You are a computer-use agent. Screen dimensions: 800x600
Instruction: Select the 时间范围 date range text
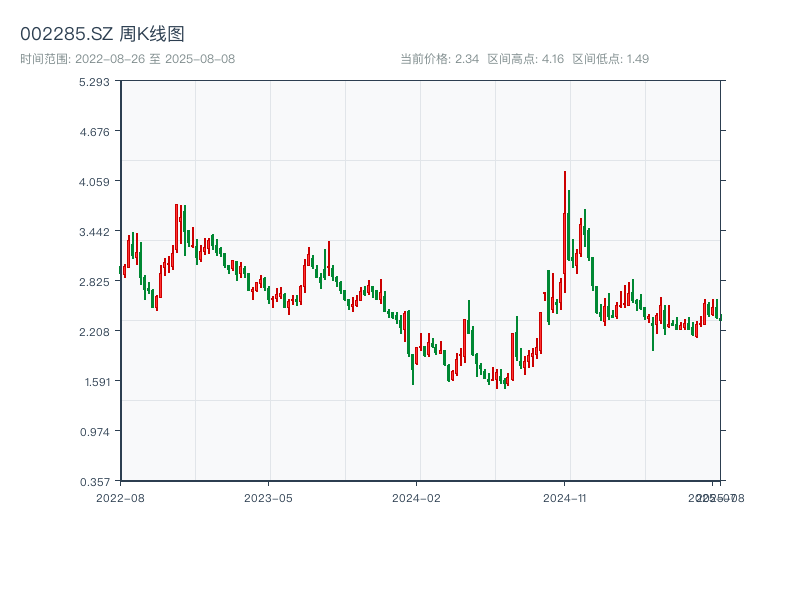click(x=127, y=59)
